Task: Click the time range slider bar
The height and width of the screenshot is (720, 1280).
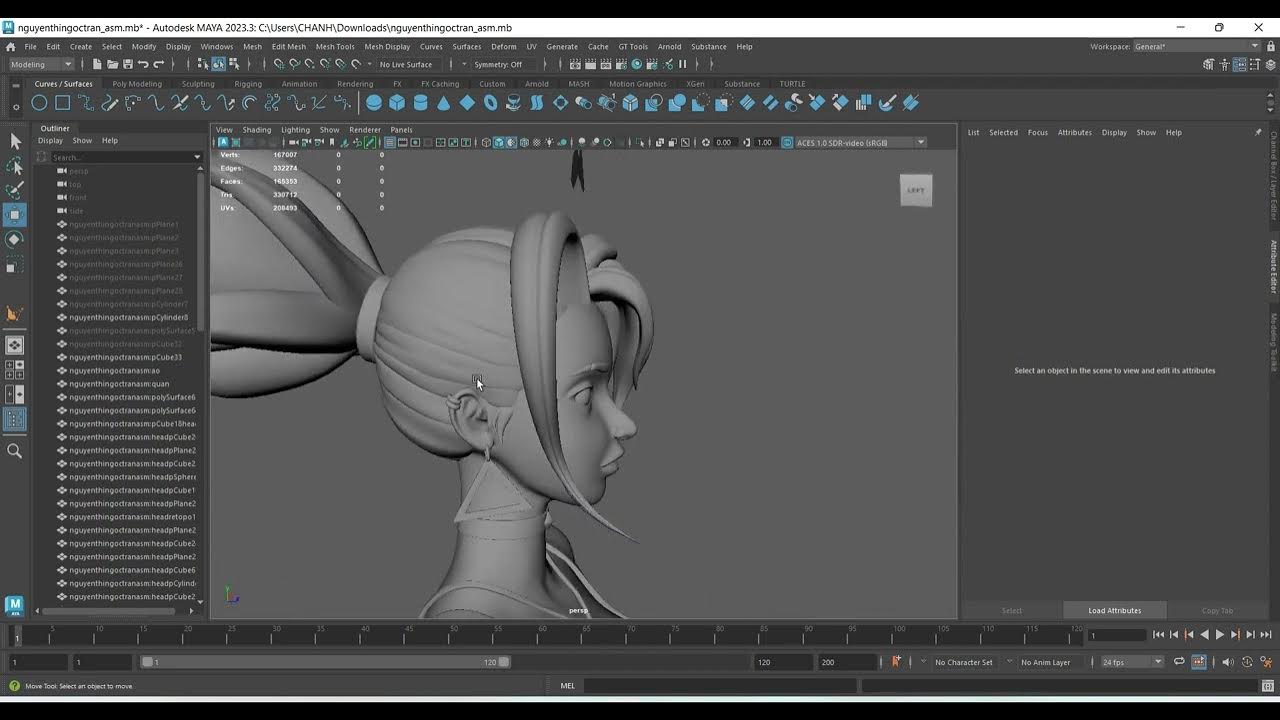Action: click(325, 662)
